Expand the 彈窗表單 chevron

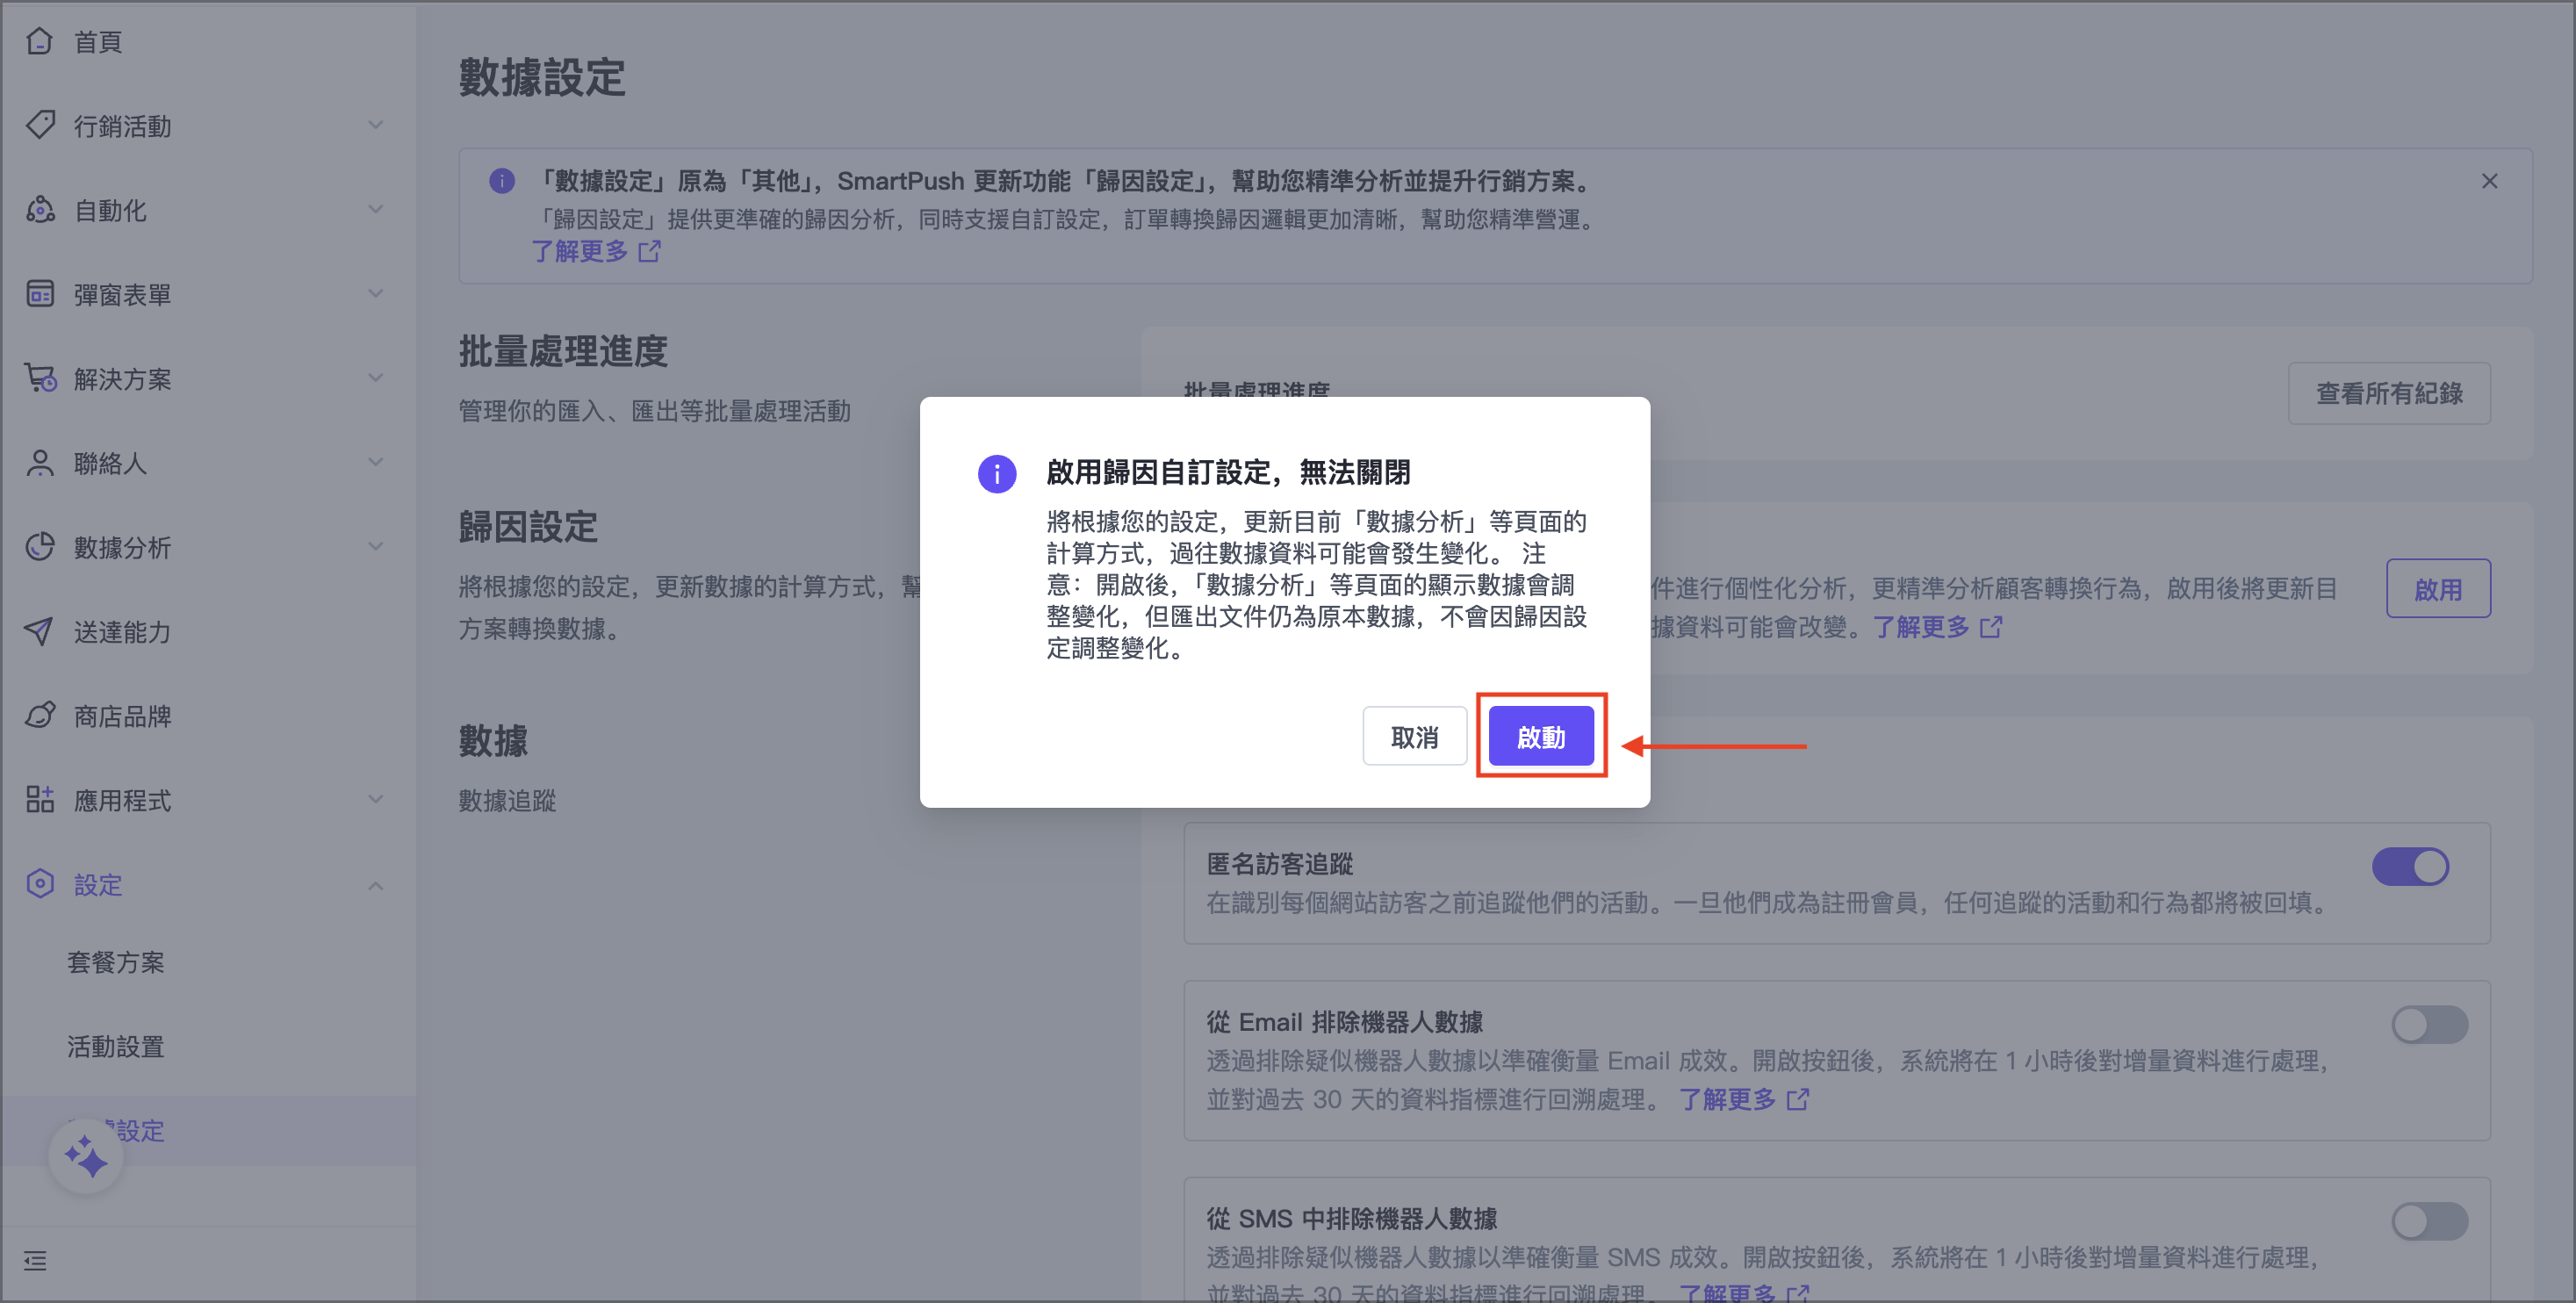(x=375, y=293)
